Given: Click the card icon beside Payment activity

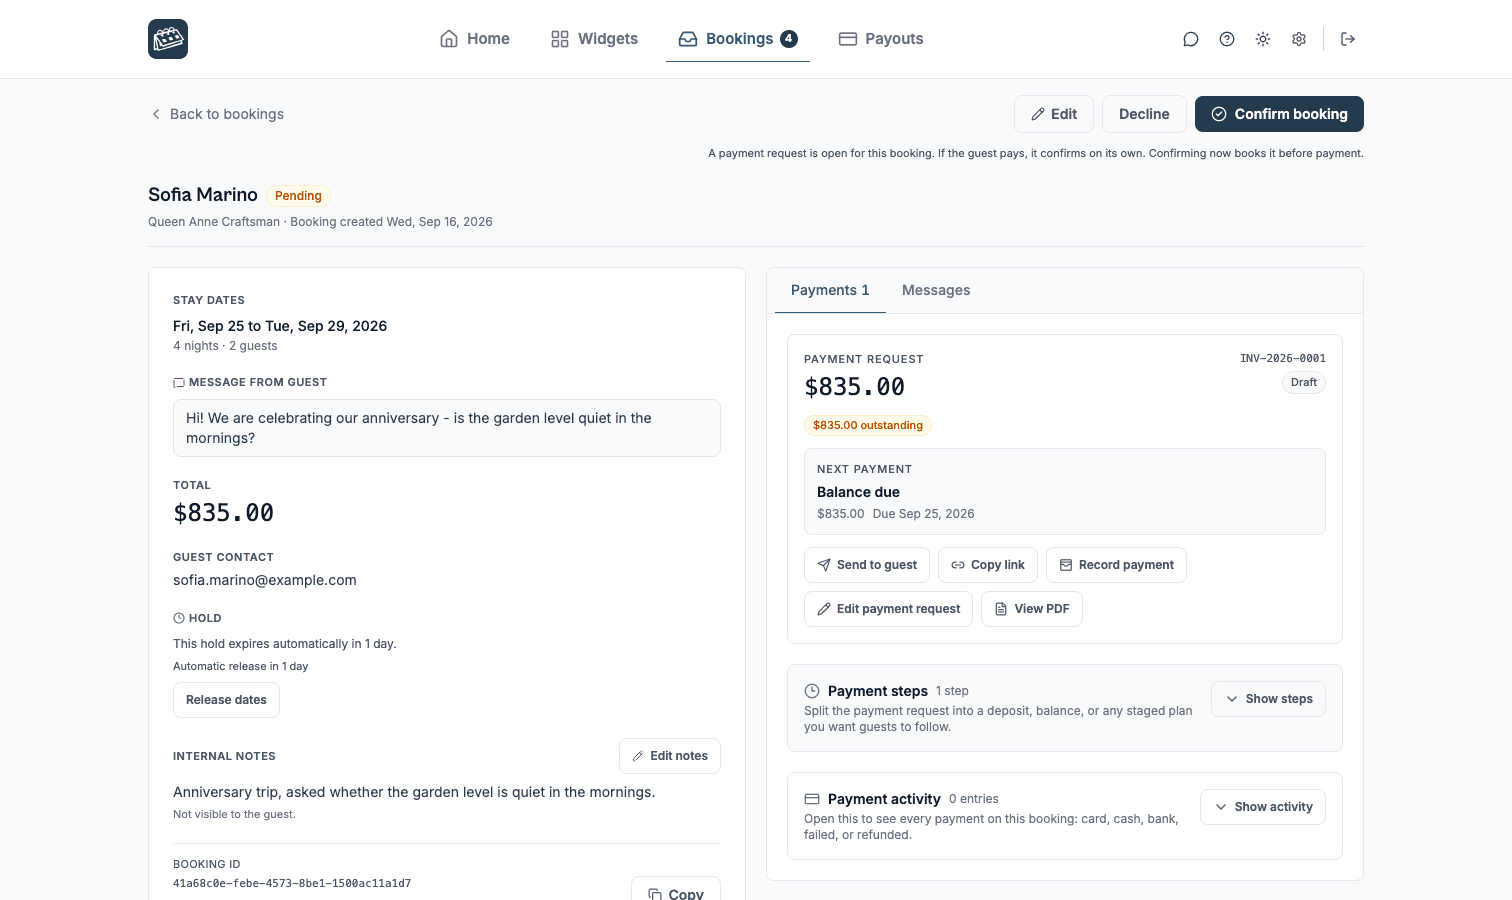Looking at the screenshot, I should 812,799.
